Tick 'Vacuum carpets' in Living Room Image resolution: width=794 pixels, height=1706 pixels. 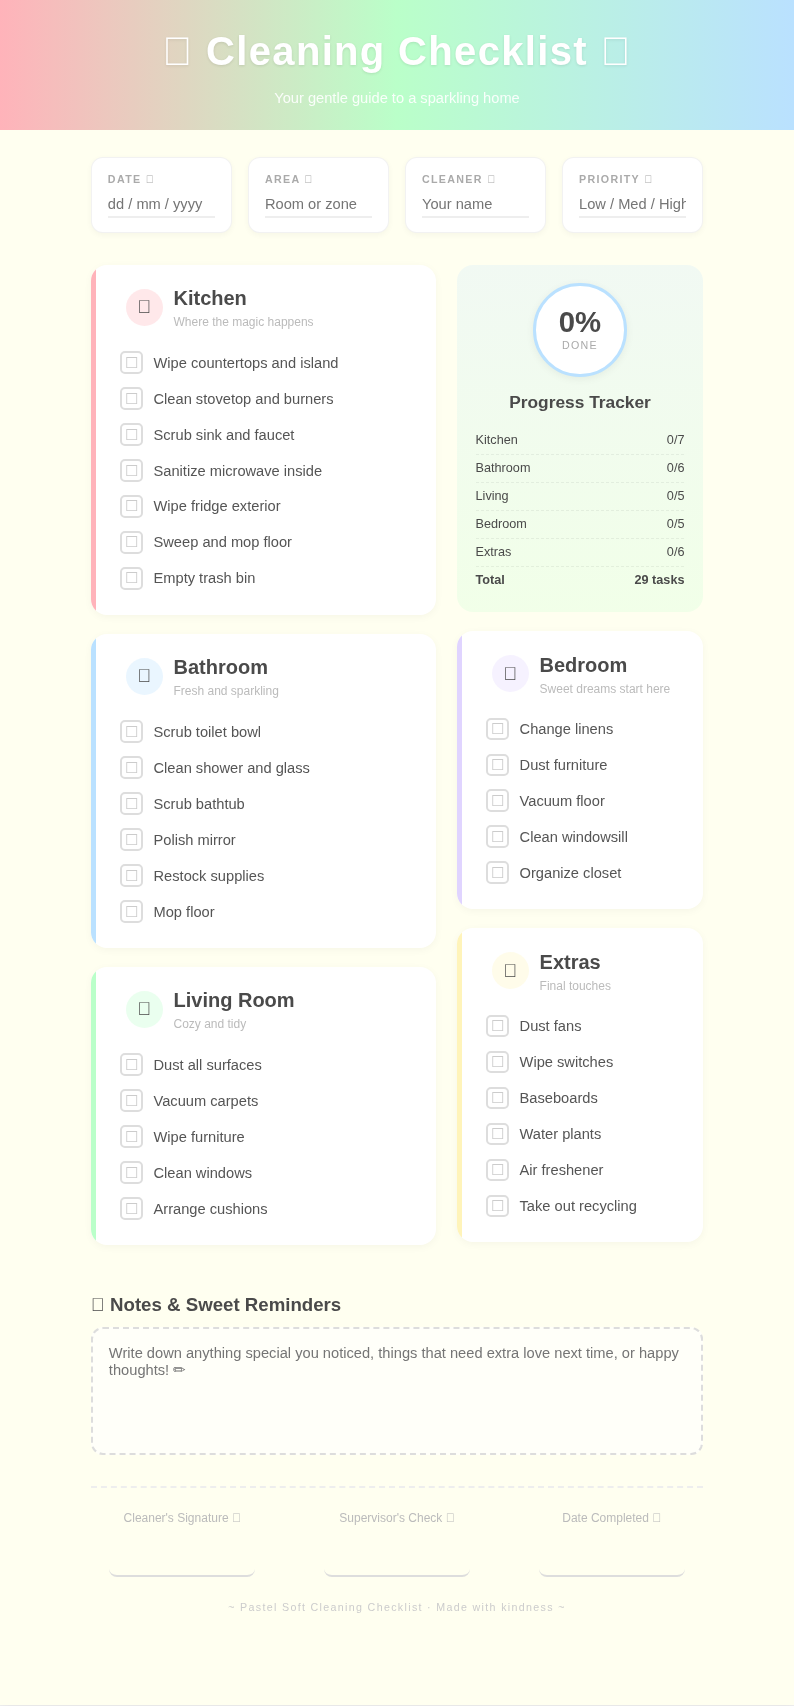coord(132,1100)
